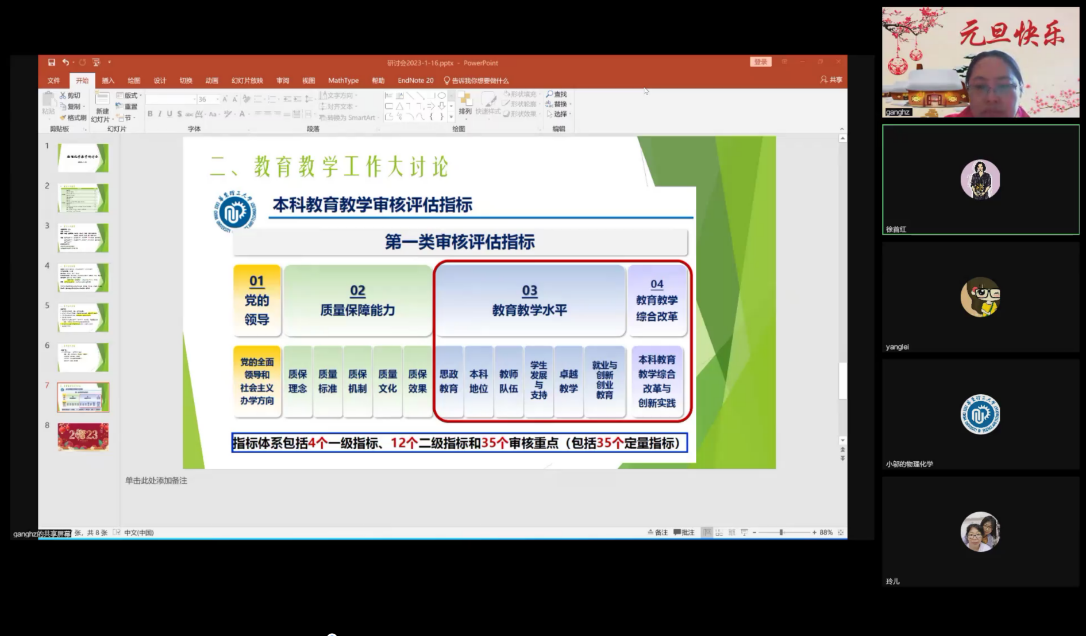Click fit slide to window icon

coord(839,532)
